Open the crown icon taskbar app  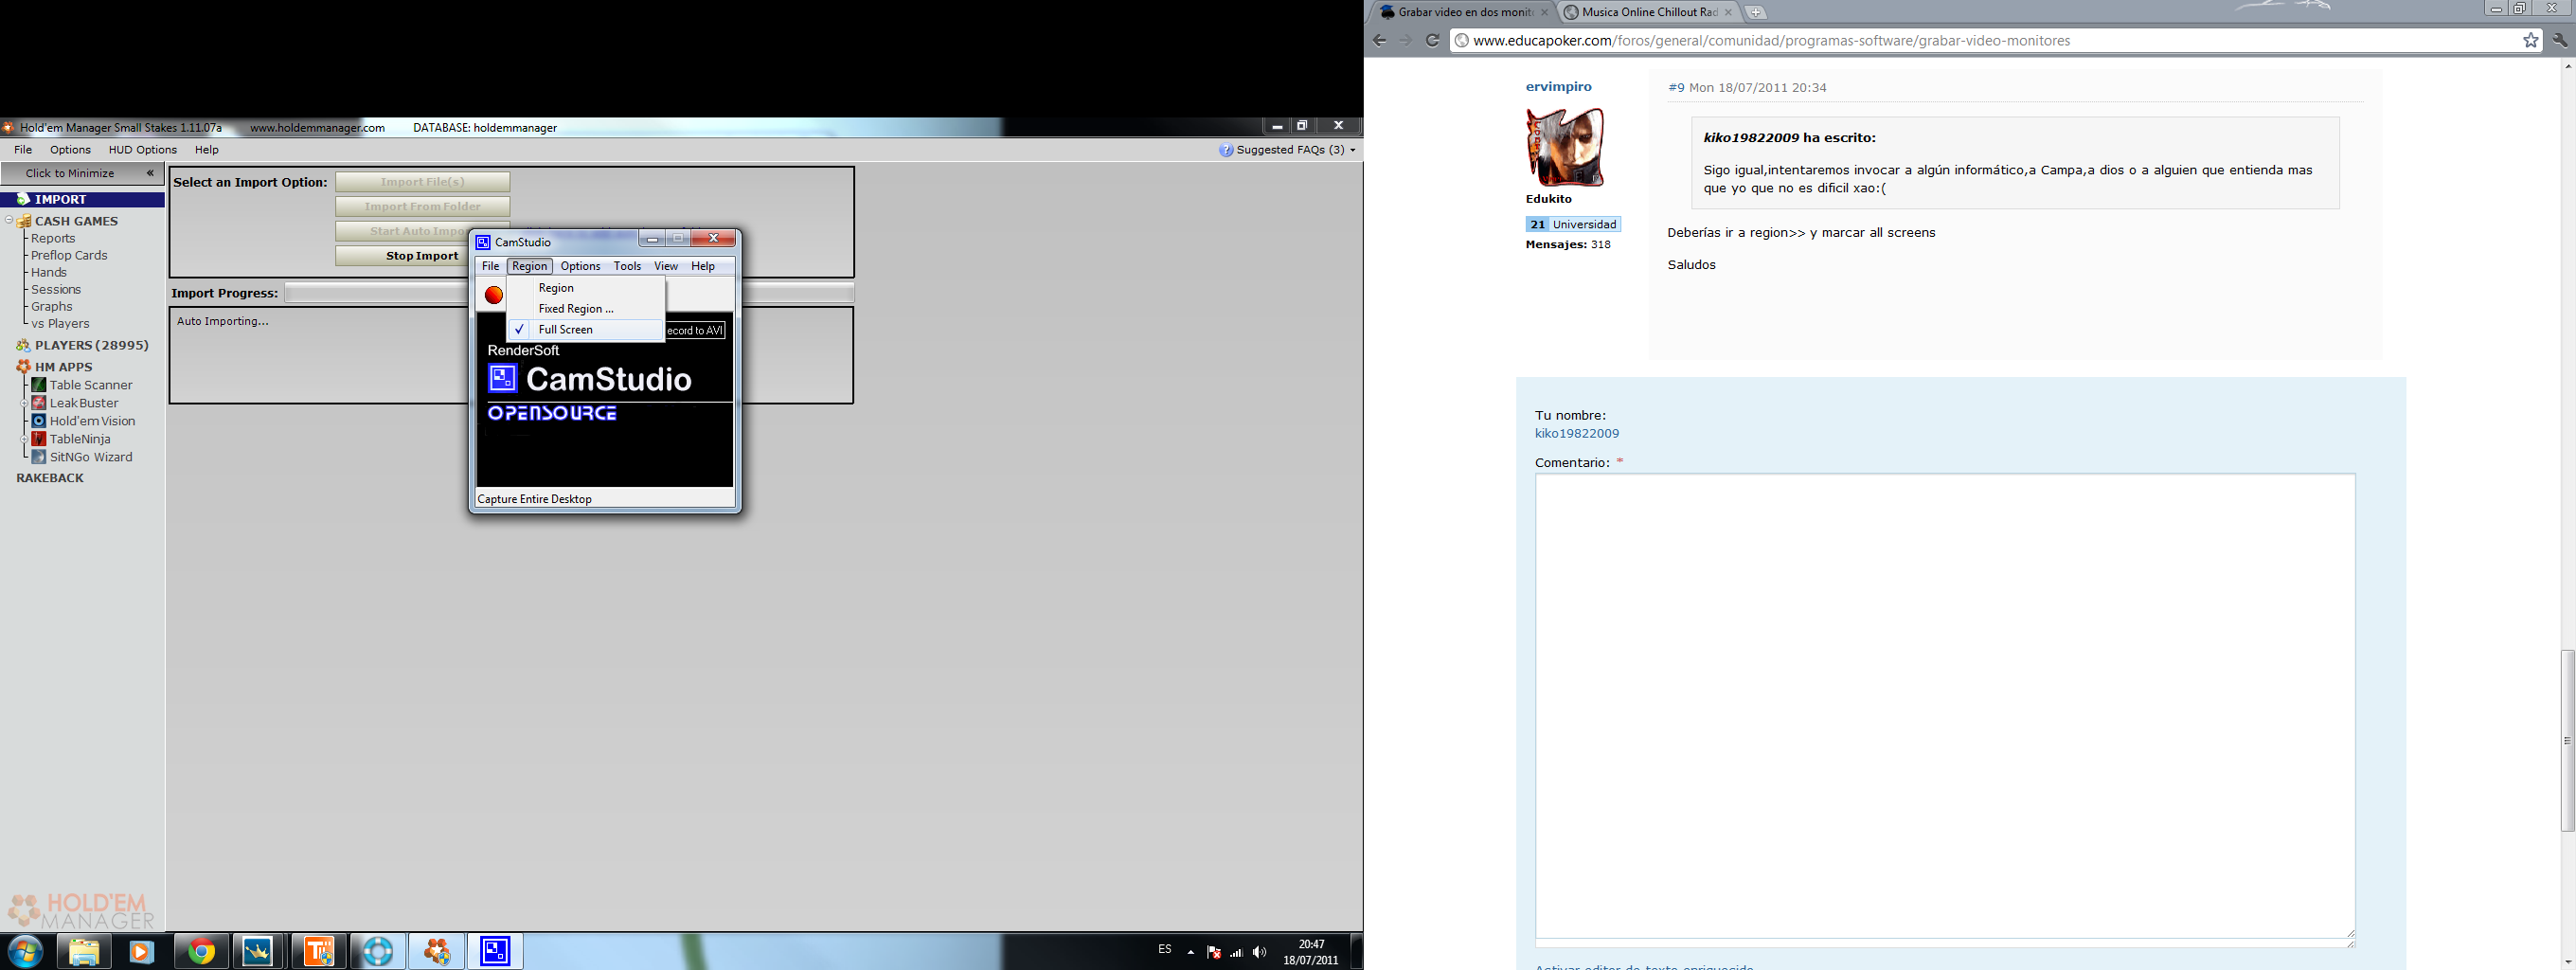pyautogui.click(x=259, y=952)
